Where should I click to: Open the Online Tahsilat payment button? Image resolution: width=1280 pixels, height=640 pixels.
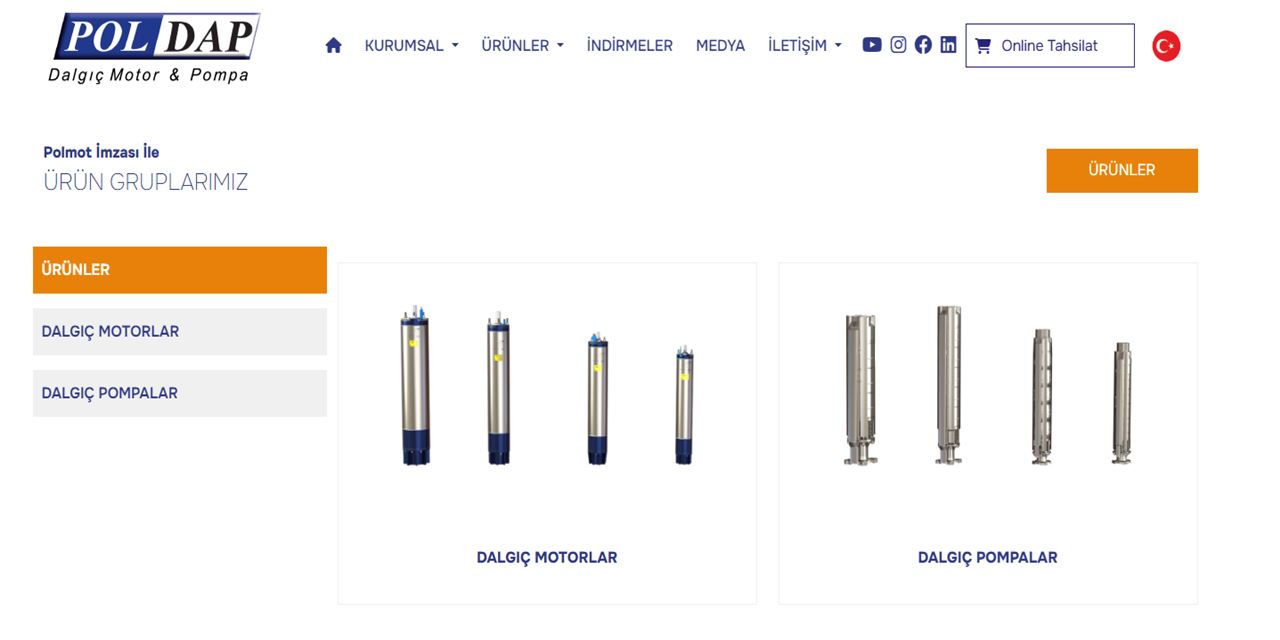(x=1050, y=46)
